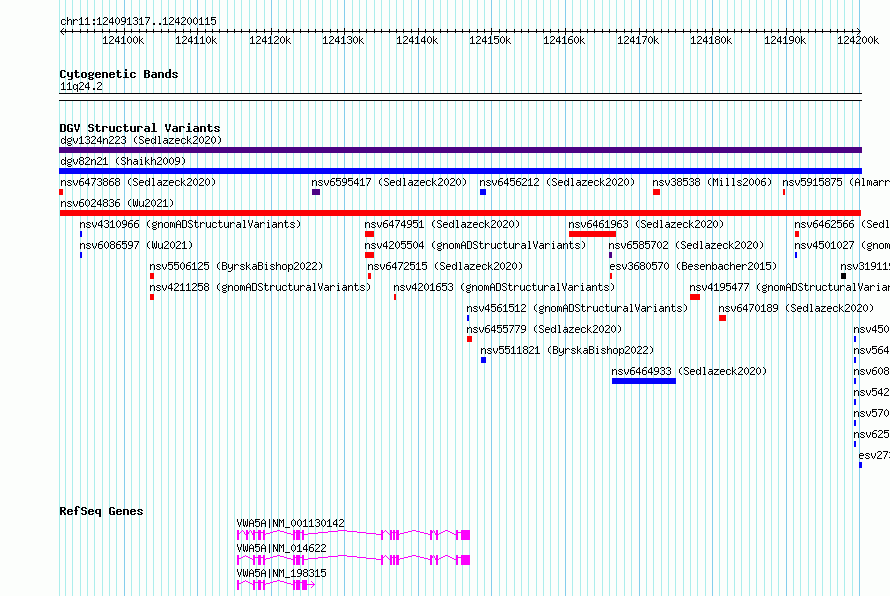Click the VWA5A NM_014622 transcript glyph
Image resolution: width=890 pixels, height=596 pixels.
(x=353, y=560)
